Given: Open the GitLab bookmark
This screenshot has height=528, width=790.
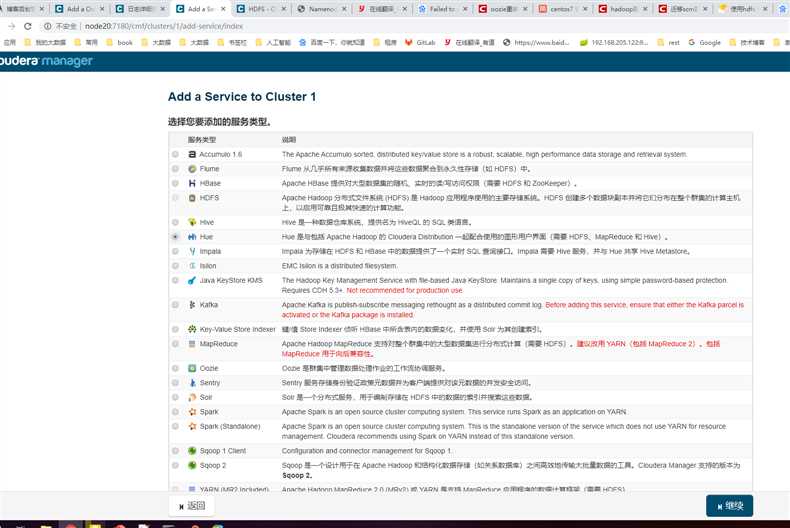Looking at the screenshot, I should tap(420, 43).
